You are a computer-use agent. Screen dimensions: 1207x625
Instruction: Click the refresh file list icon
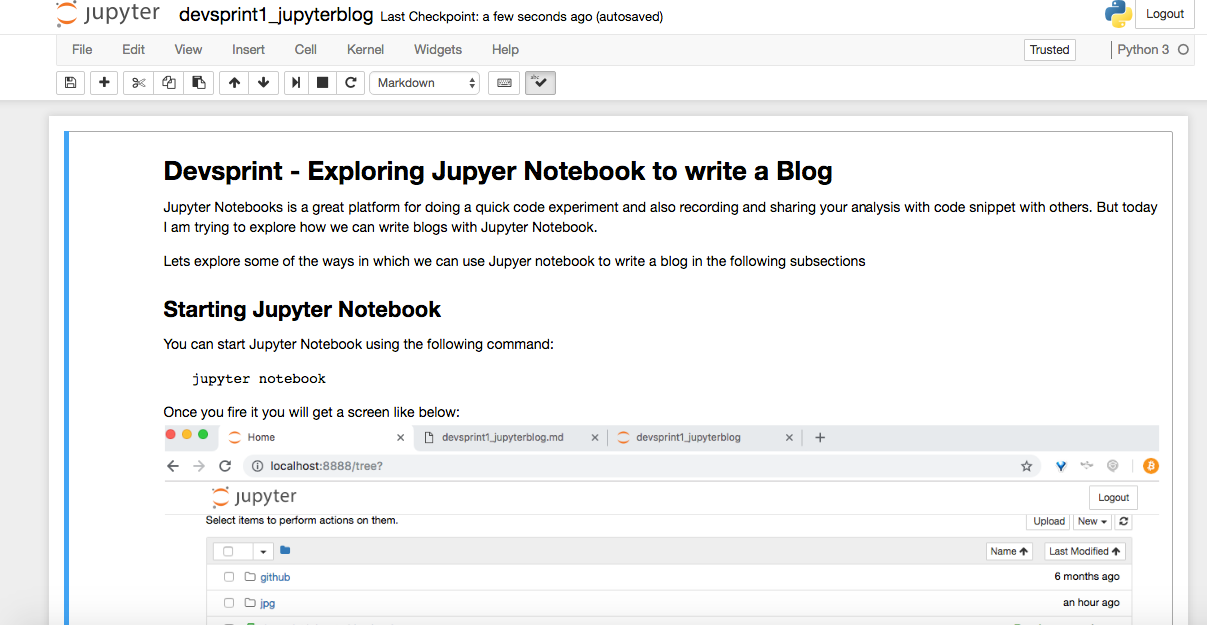(1124, 521)
